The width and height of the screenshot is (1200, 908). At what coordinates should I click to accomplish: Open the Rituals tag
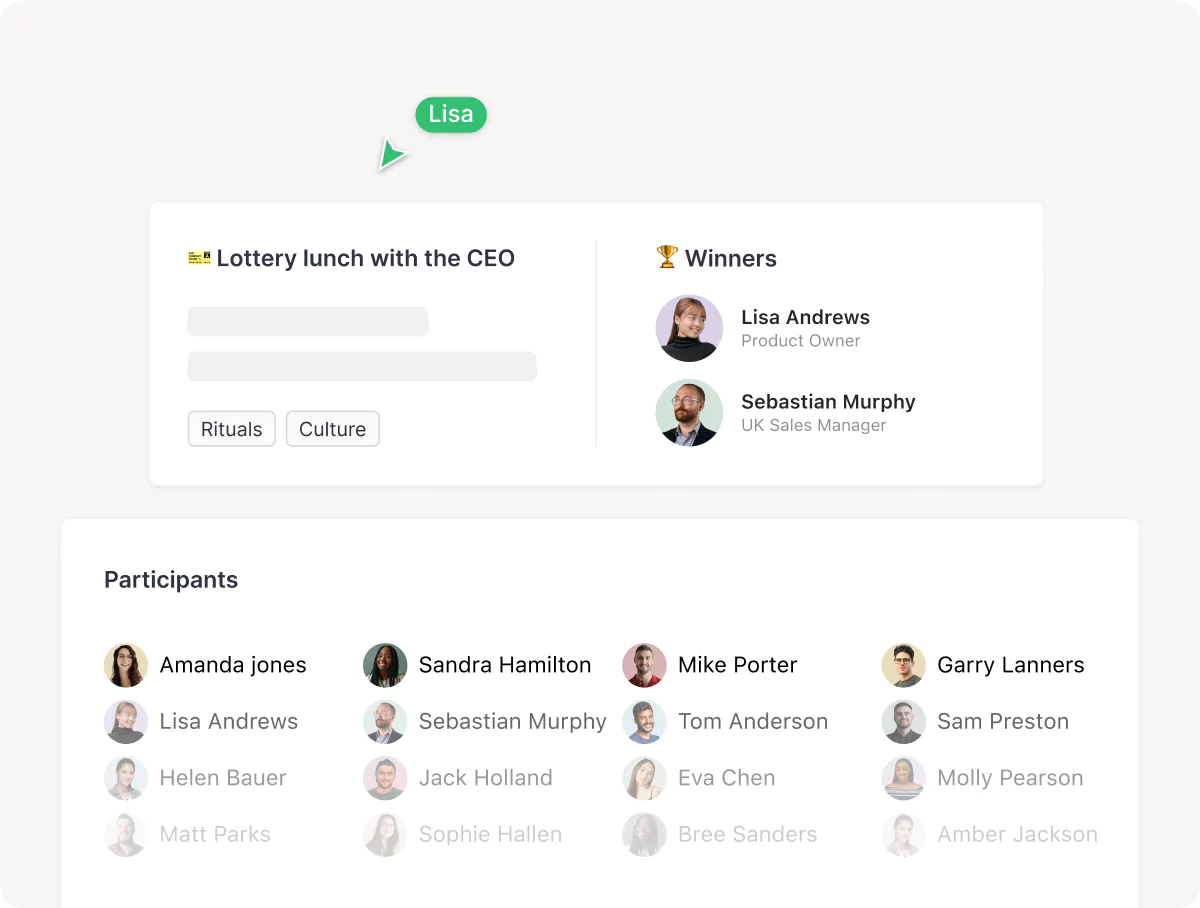coord(231,429)
